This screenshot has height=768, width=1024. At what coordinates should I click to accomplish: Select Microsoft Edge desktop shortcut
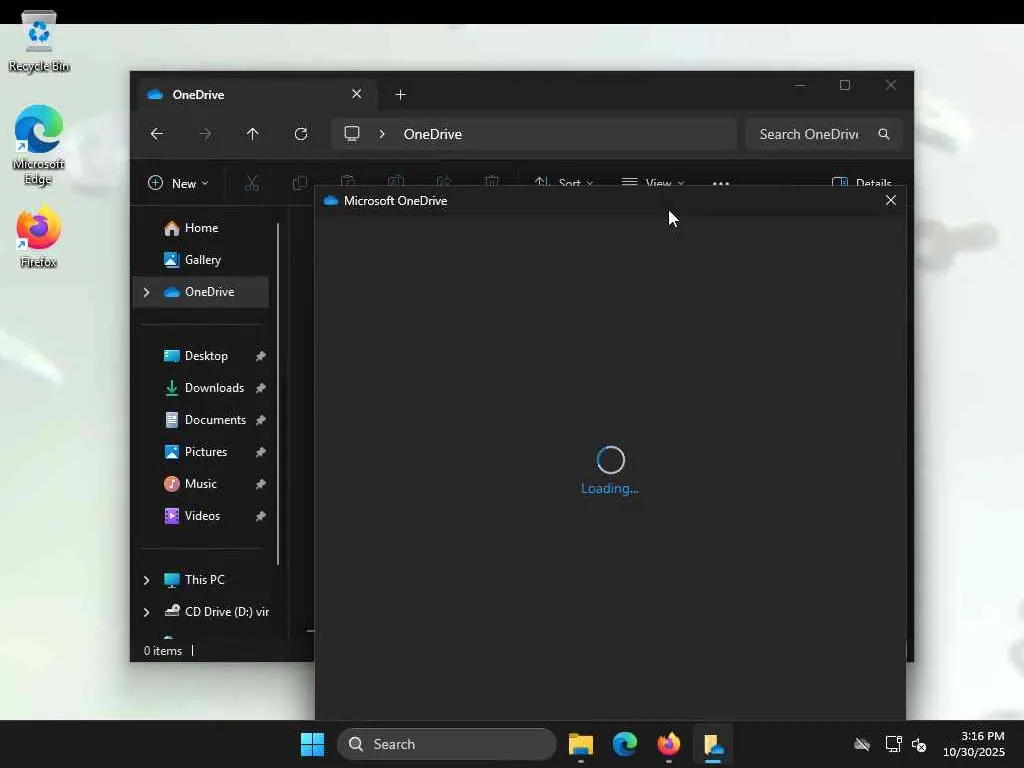pos(39,145)
